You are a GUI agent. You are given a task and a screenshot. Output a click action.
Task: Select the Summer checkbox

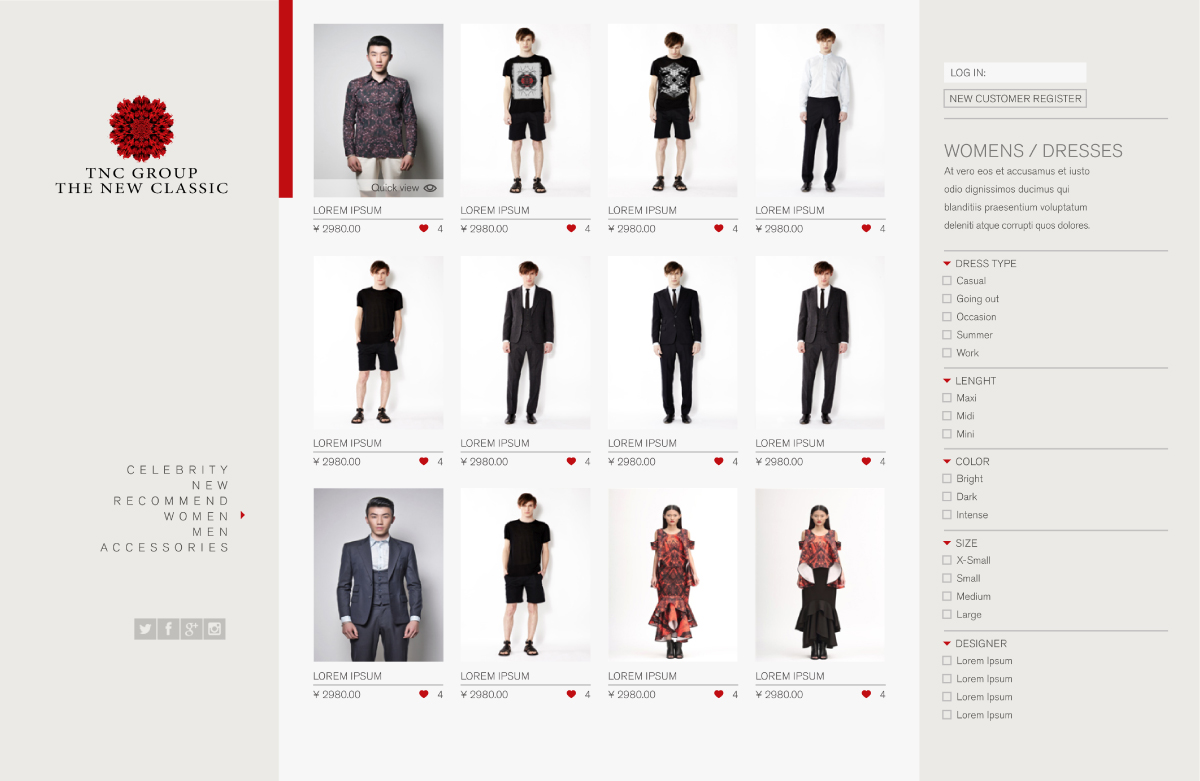tap(947, 335)
